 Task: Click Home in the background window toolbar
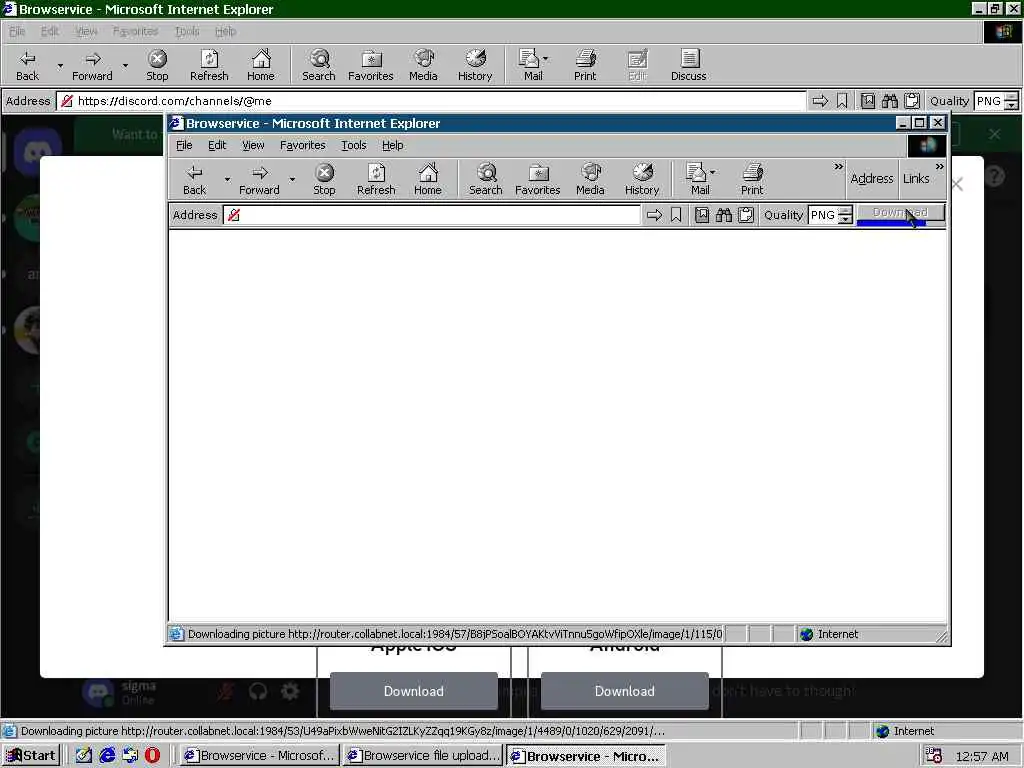pyautogui.click(x=261, y=65)
